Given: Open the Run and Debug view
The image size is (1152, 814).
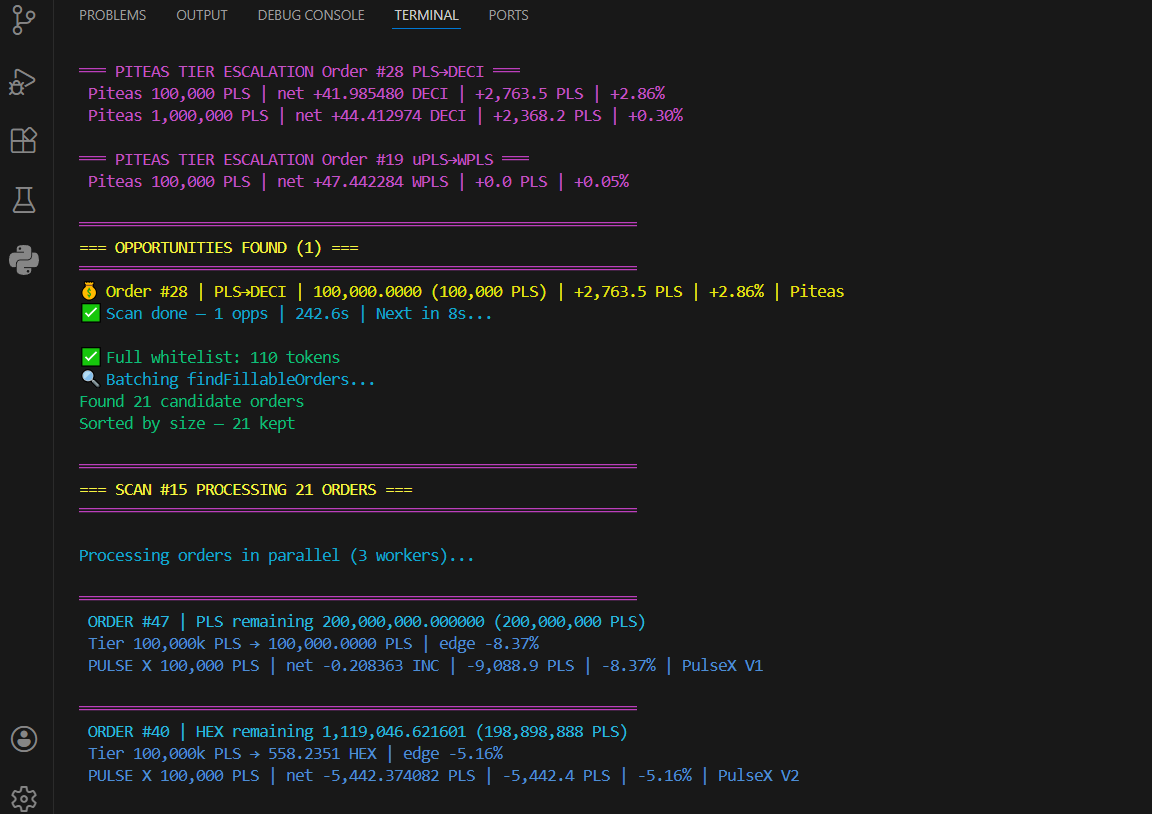Looking at the screenshot, I should point(23,82).
